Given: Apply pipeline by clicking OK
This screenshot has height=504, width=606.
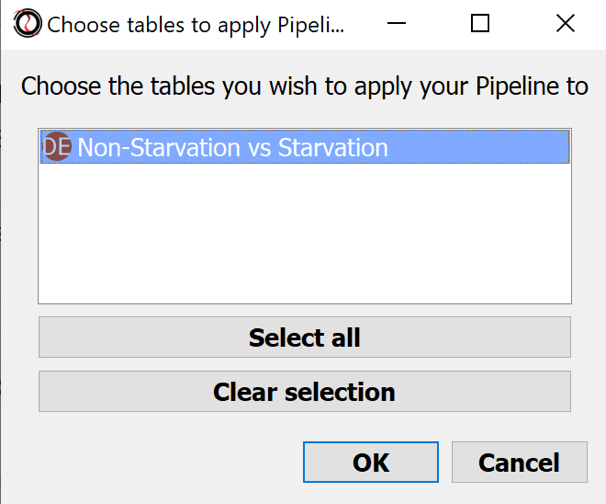Looking at the screenshot, I should tap(370, 463).
